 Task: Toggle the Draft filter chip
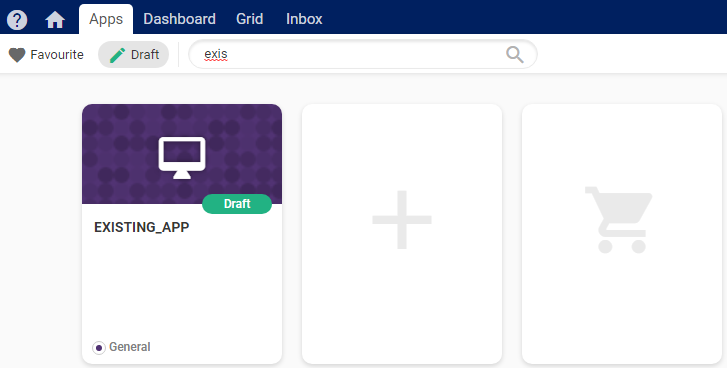point(134,55)
